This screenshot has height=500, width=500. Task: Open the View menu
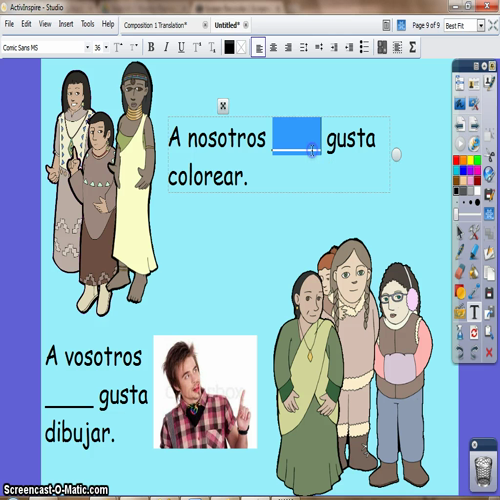pyautogui.click(x=45, y=24)
